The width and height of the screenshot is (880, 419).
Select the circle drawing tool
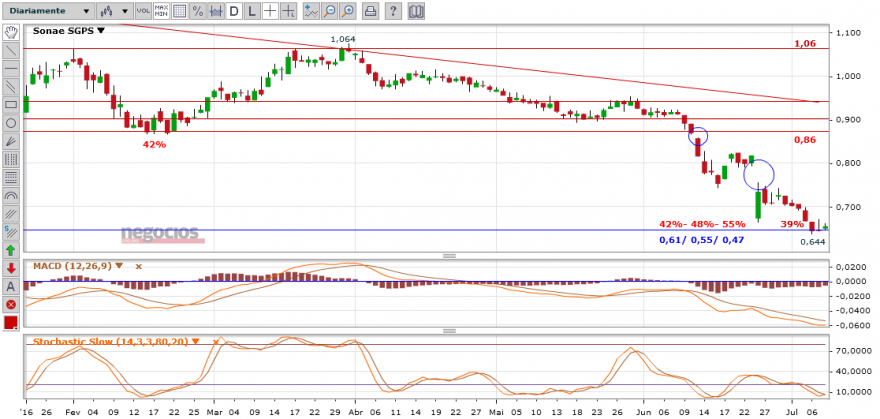(11, 123)
